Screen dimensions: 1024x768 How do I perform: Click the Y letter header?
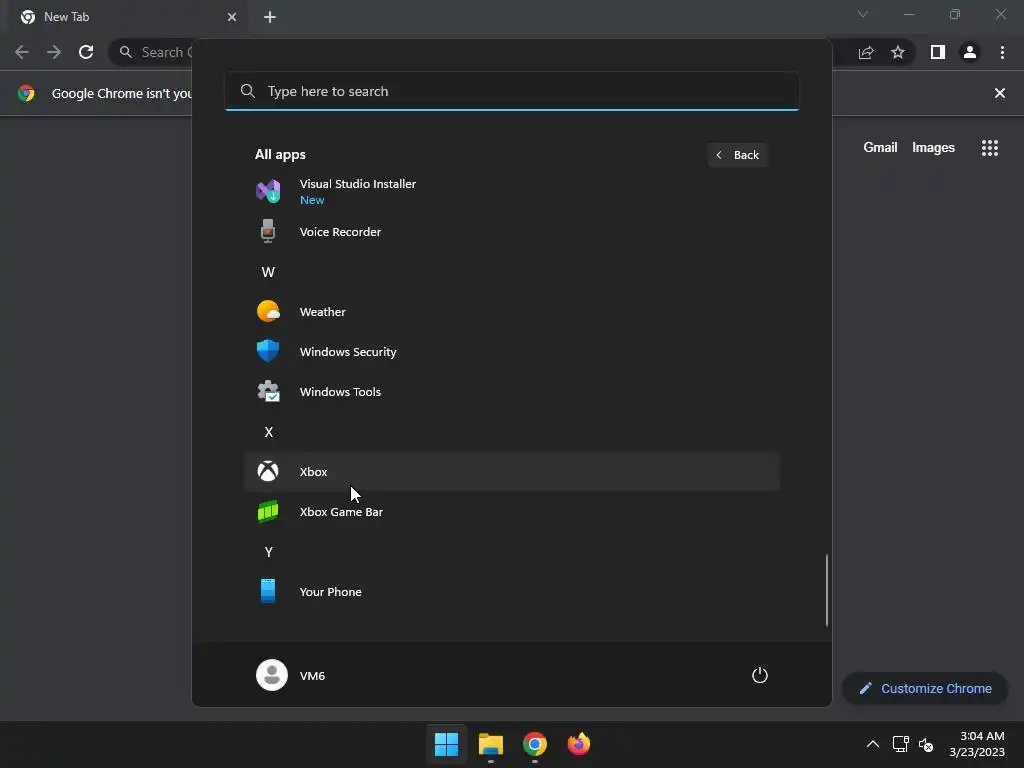click(x=268, y=552)
